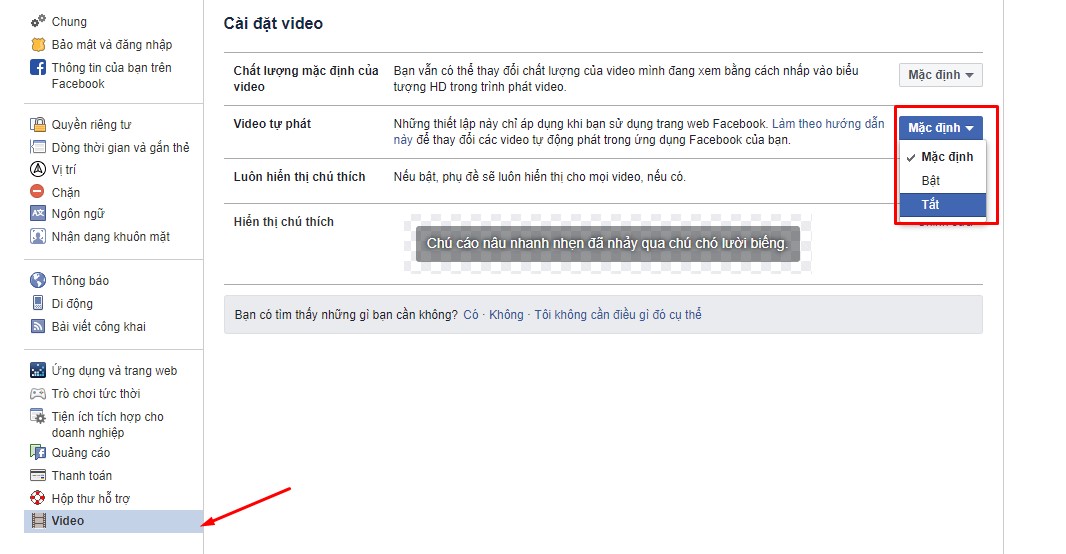Click the caption preview sample box
The height and width of the screenshot is (554, 1066).
click(607, 243)
